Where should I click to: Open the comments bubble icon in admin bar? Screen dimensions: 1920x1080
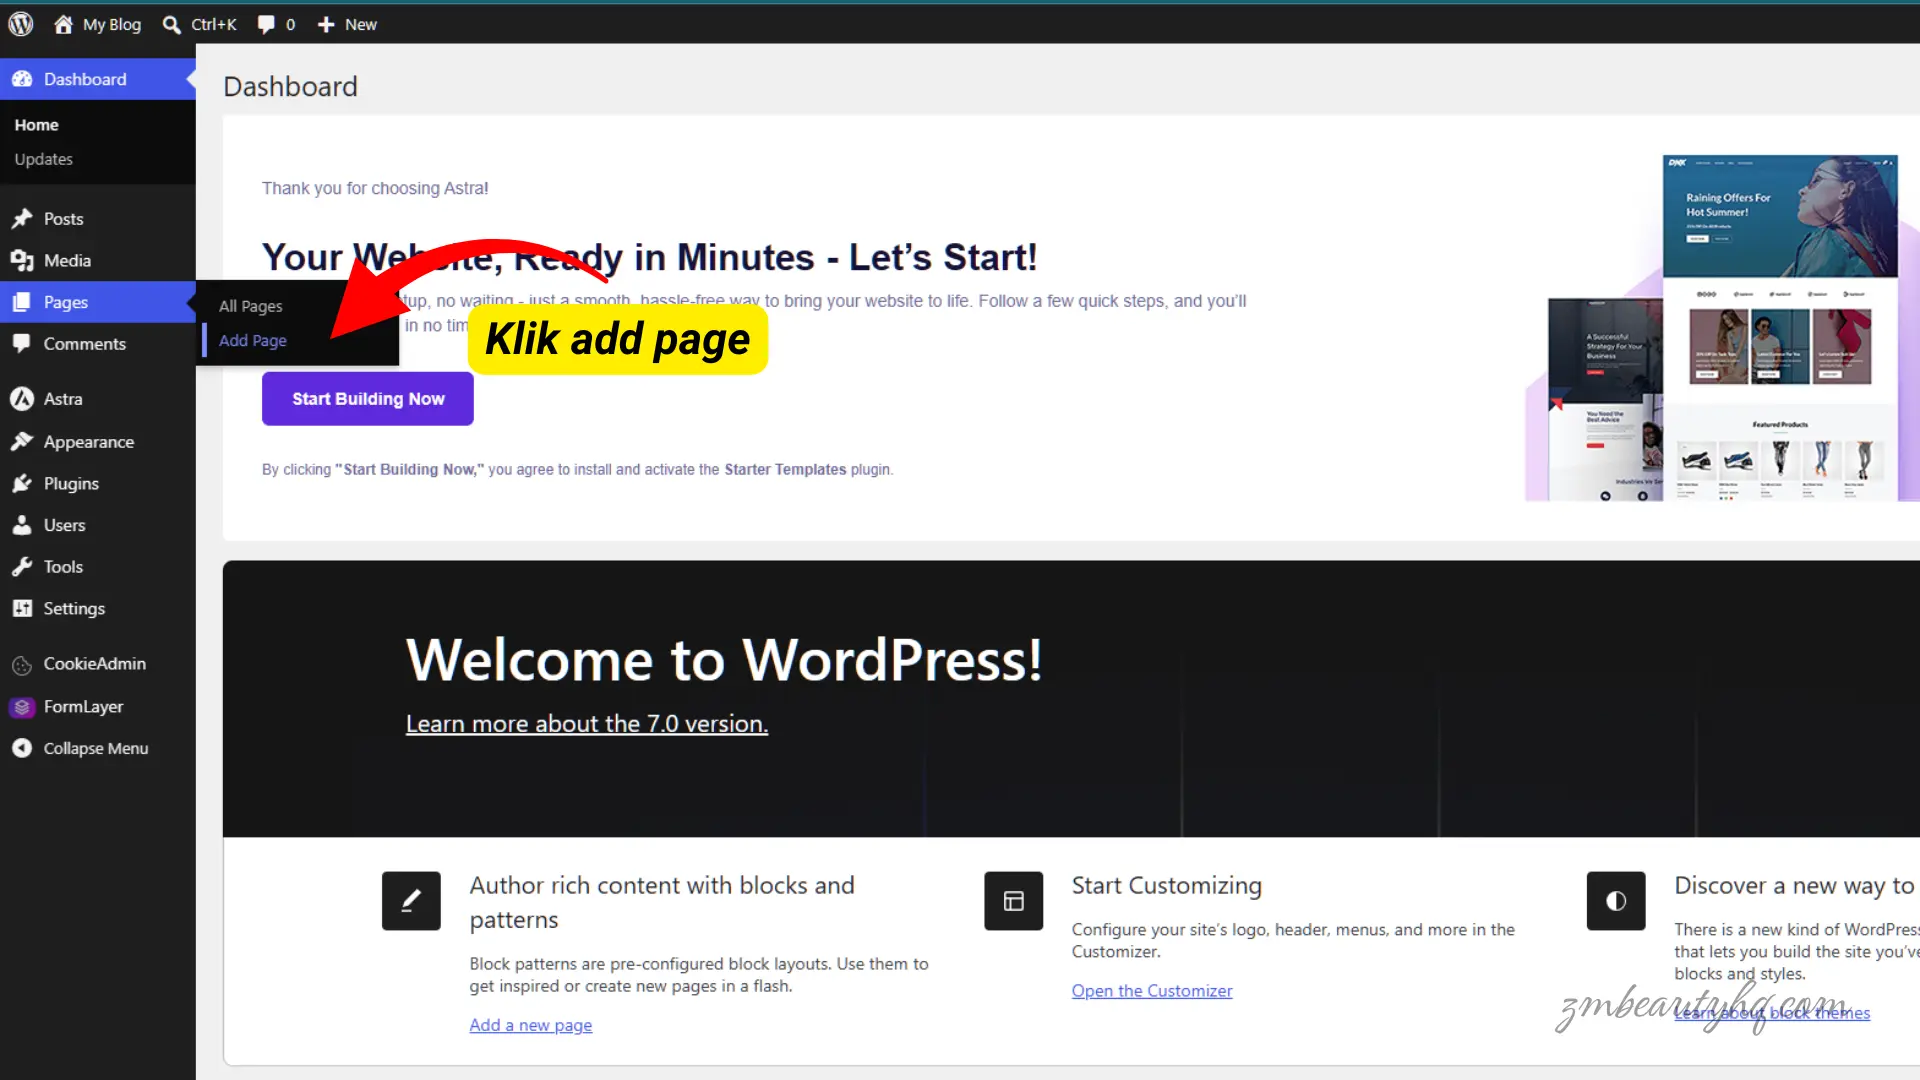click(x=266, y=24)
